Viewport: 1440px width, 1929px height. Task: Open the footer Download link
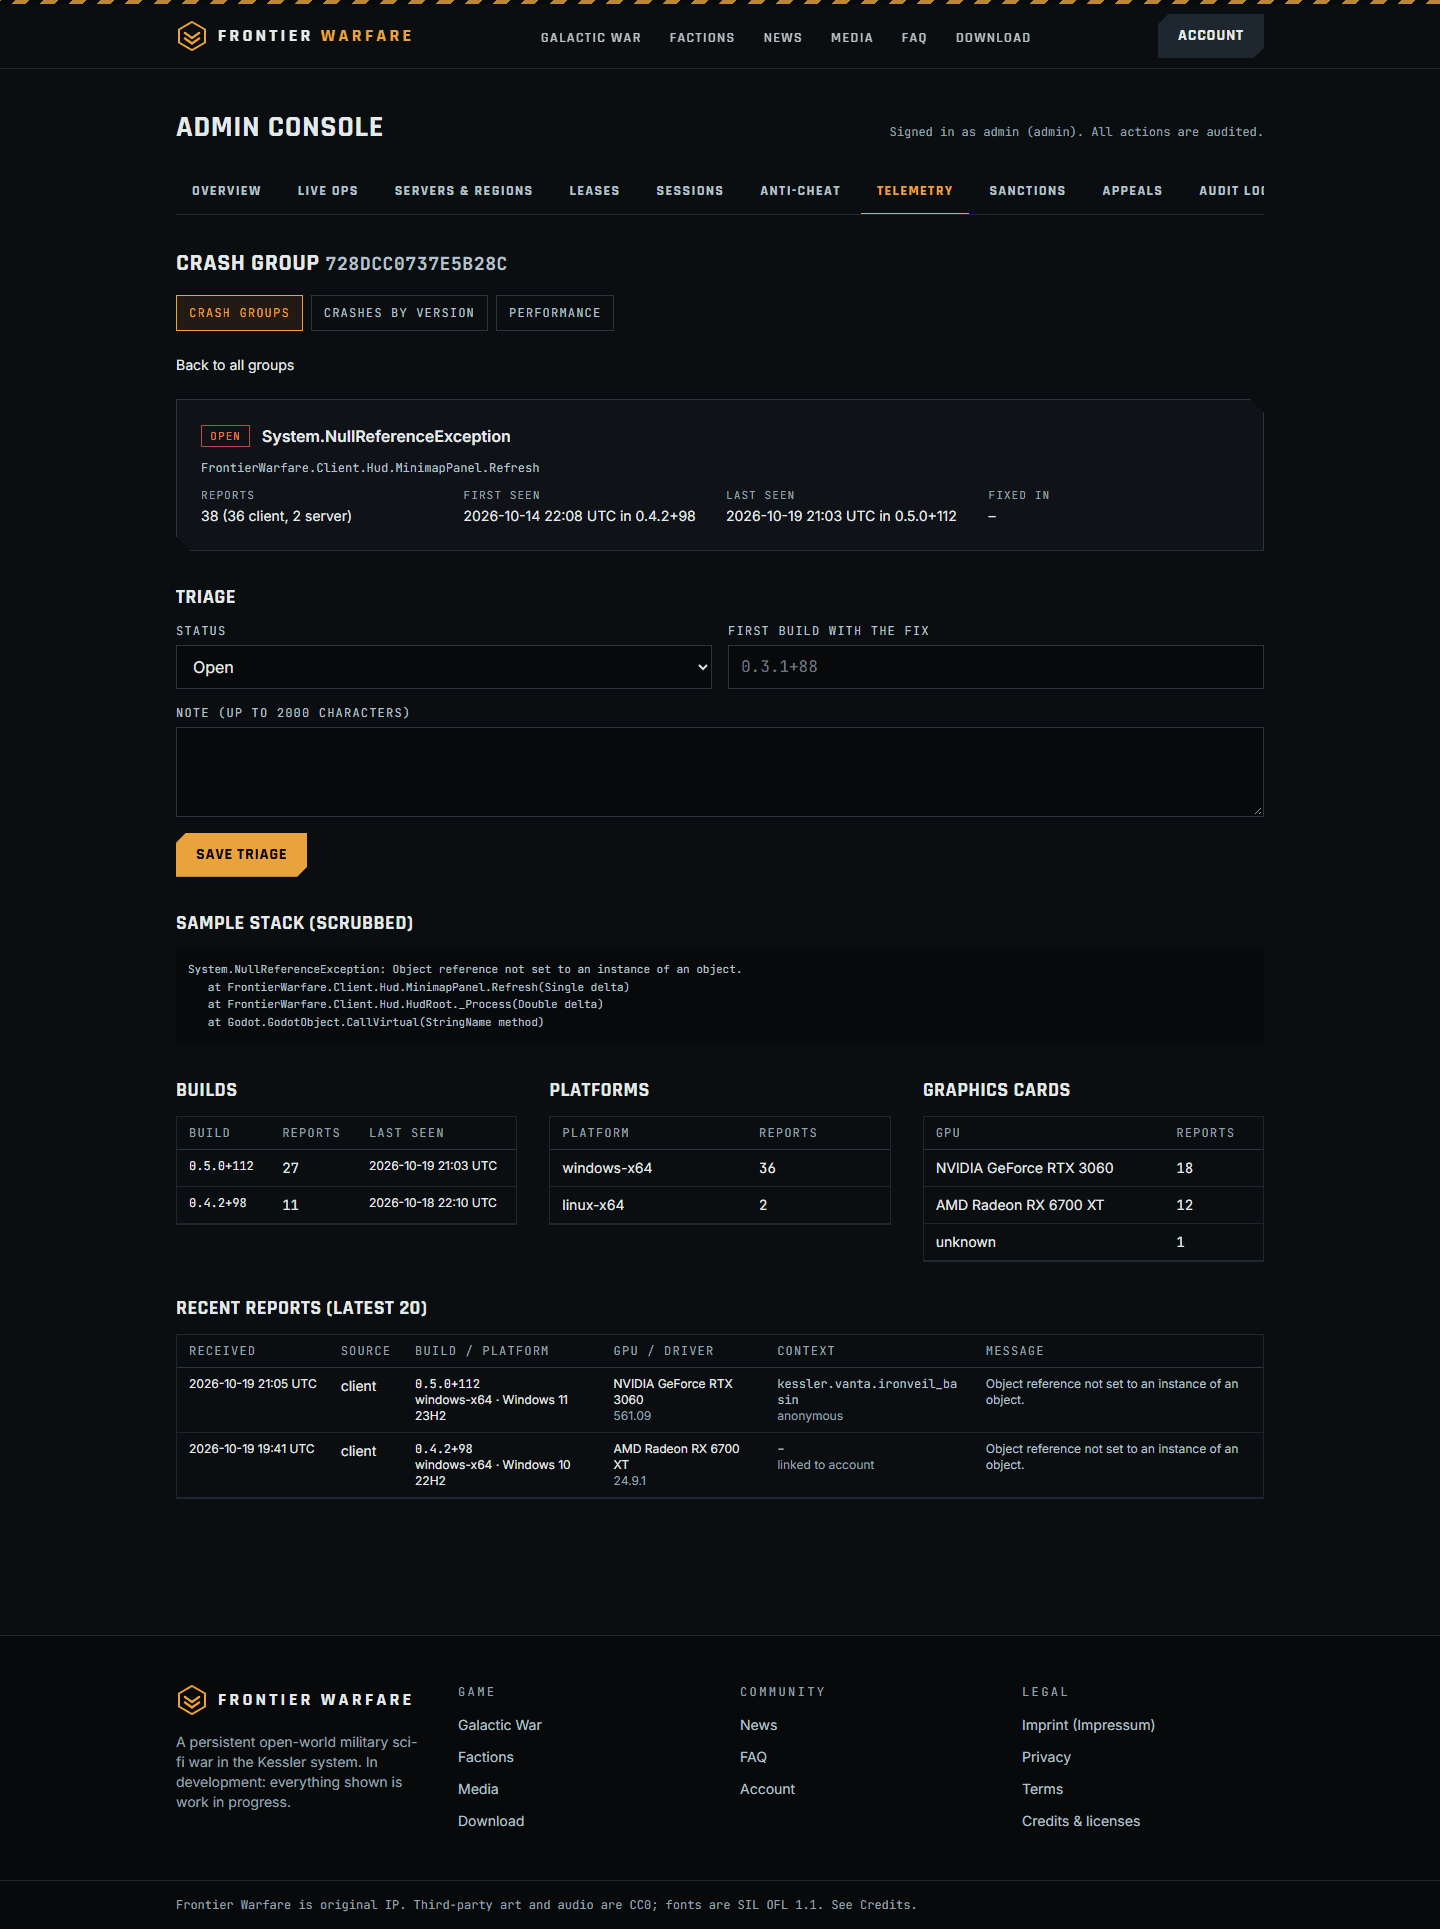[x=491, y=1821]
